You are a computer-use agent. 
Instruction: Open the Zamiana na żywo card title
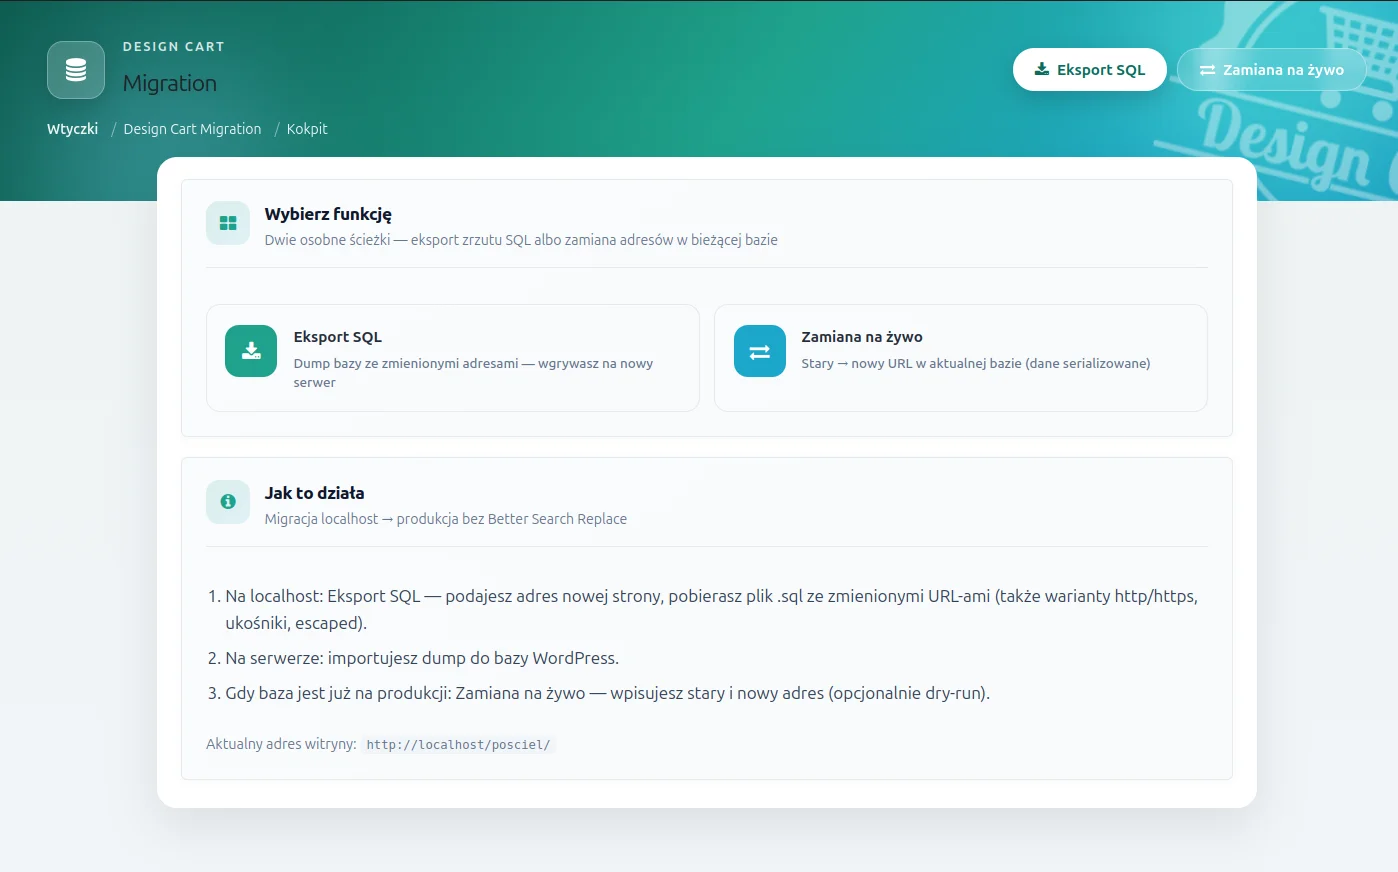(x=862, y=337)
